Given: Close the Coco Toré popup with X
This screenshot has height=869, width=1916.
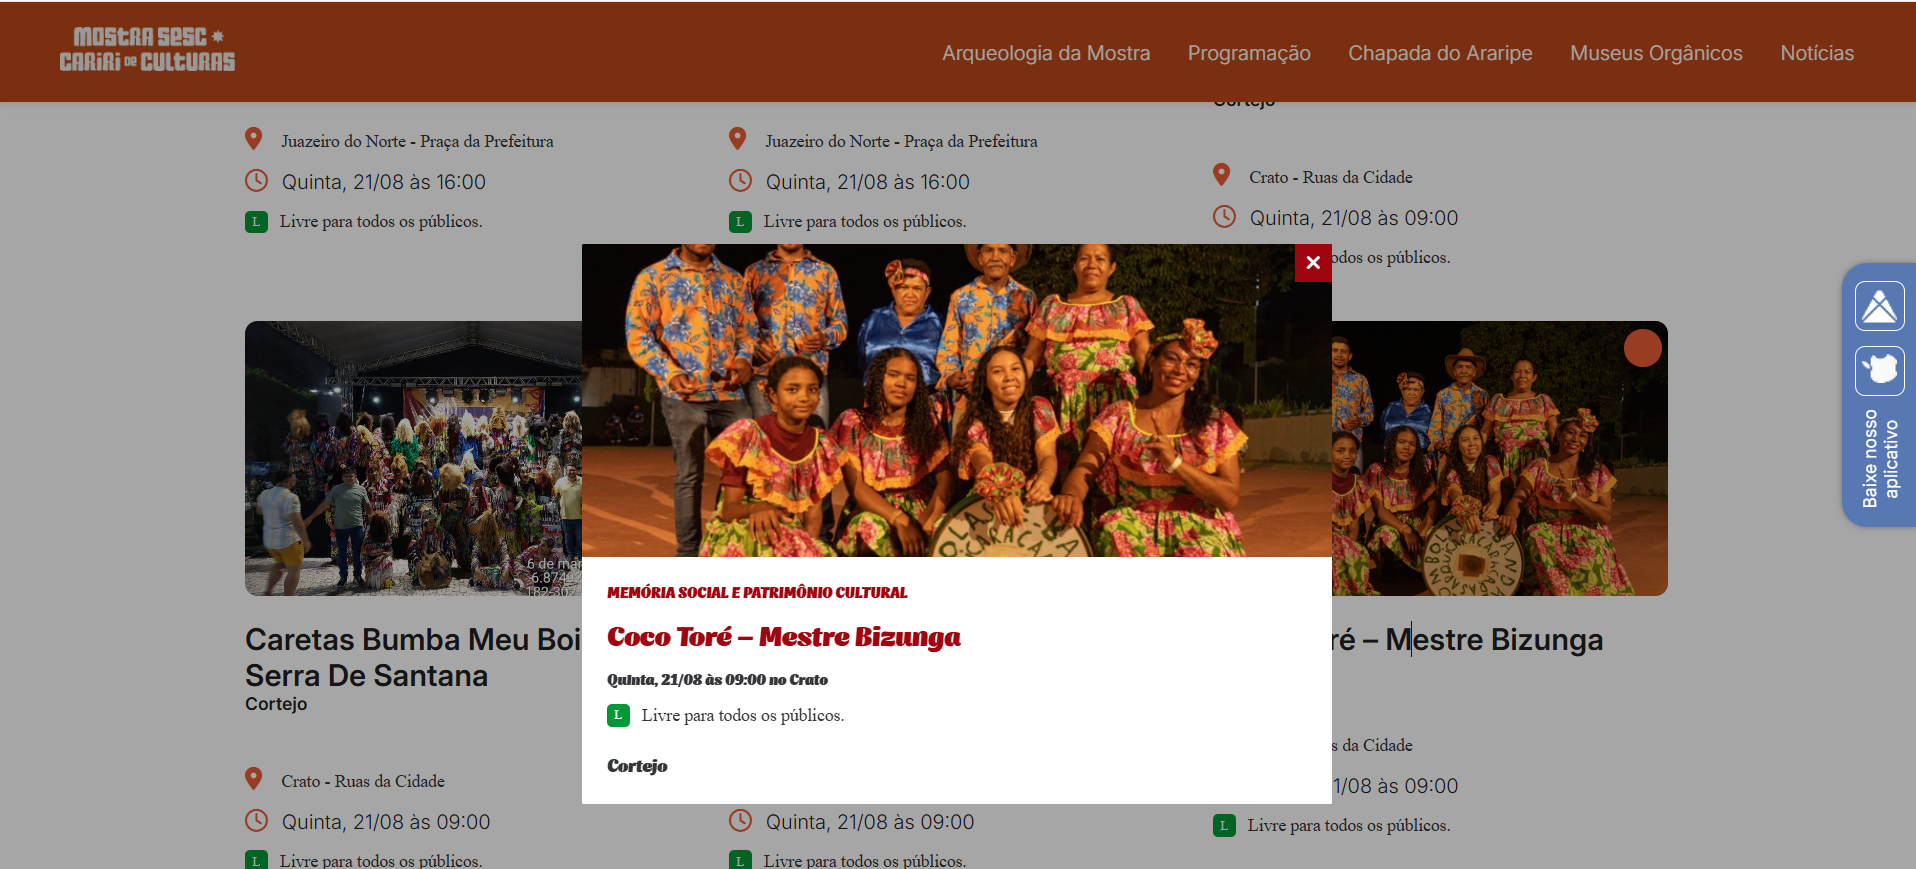Looking at the screenshot, I should [x=1313, y=263].
